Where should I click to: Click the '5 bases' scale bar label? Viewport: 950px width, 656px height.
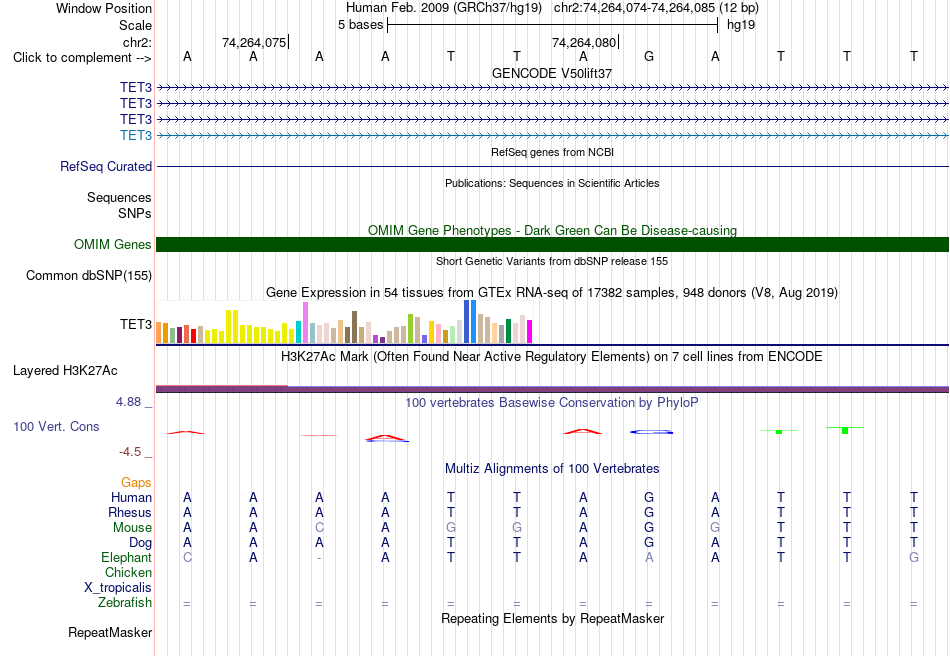360,25
